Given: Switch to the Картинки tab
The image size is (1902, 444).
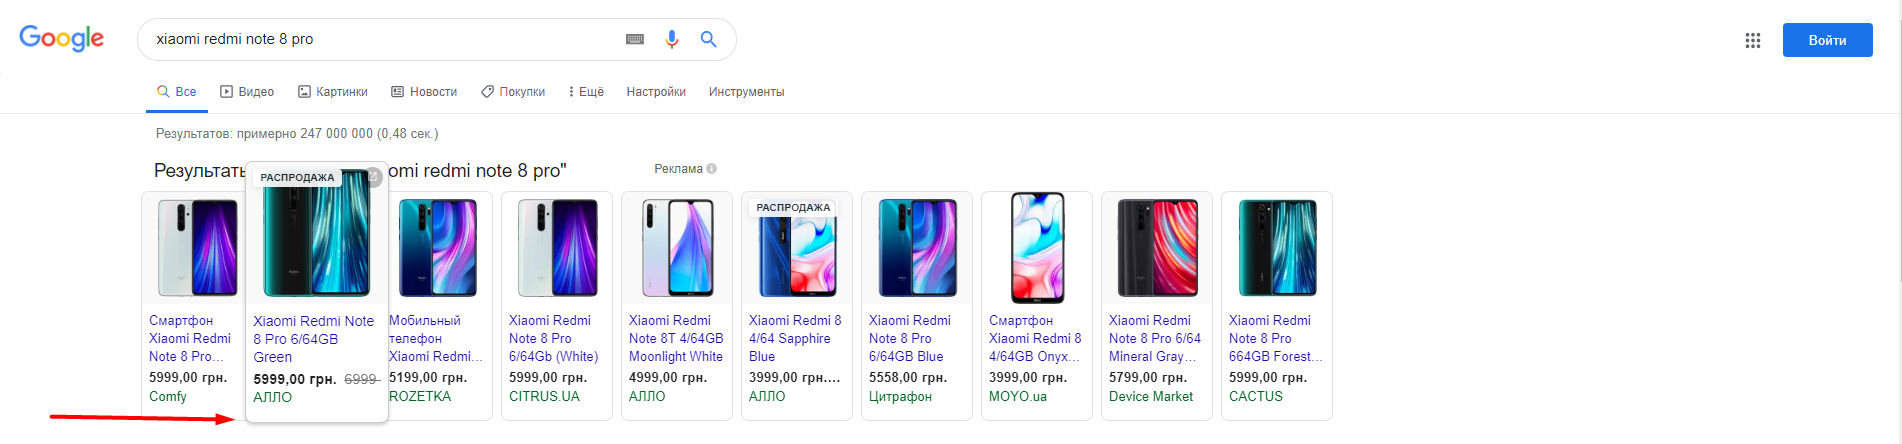Looking at the screenshot, I should click(333, 92).
